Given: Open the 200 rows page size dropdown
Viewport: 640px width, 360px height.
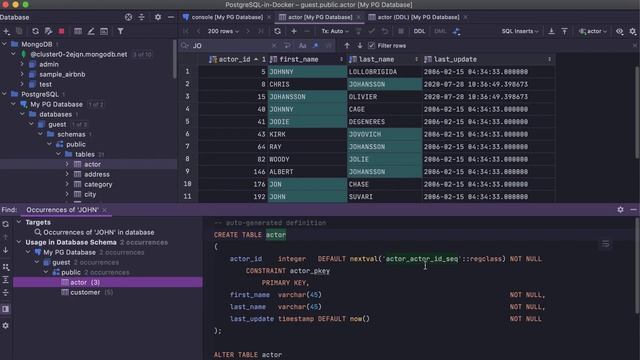Looking at the screenshot, I should [223, 31].
